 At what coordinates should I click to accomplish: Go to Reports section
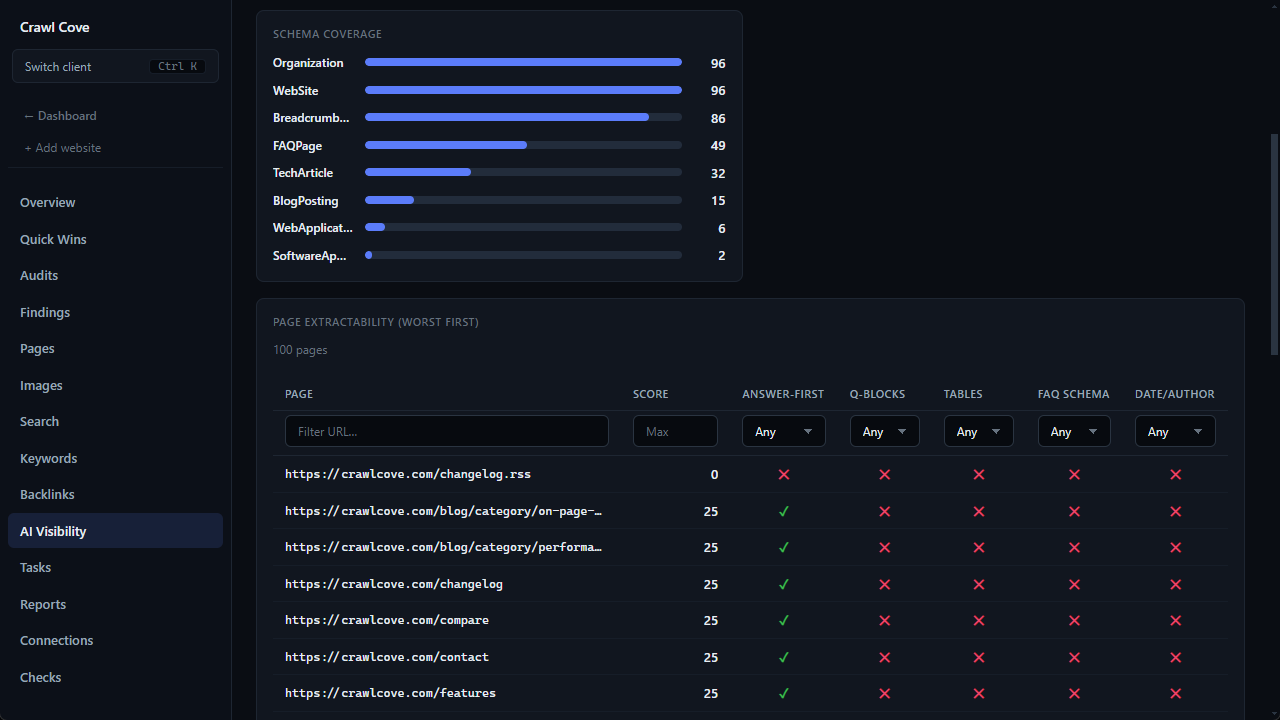tap(115, 604)
